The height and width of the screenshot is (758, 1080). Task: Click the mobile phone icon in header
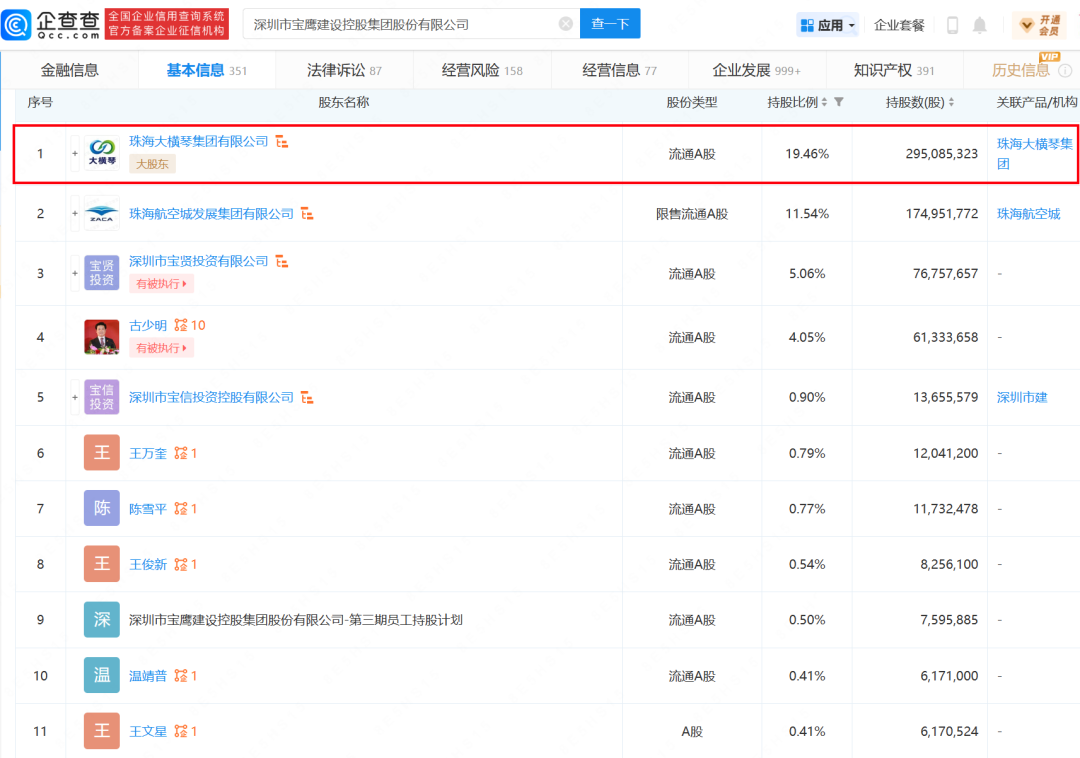coord(952,25)
